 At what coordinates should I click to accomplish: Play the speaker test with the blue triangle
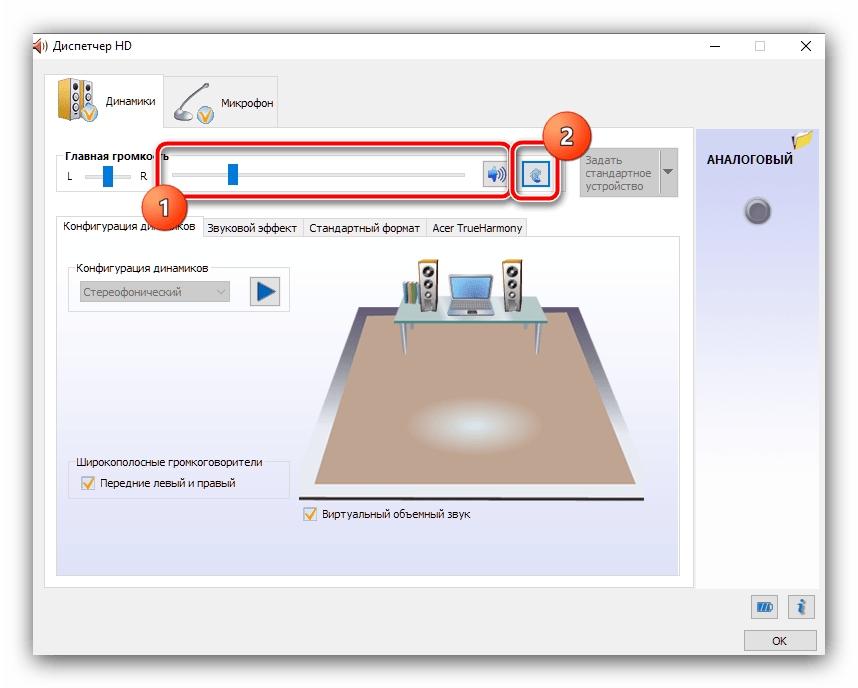pos(265,291)
